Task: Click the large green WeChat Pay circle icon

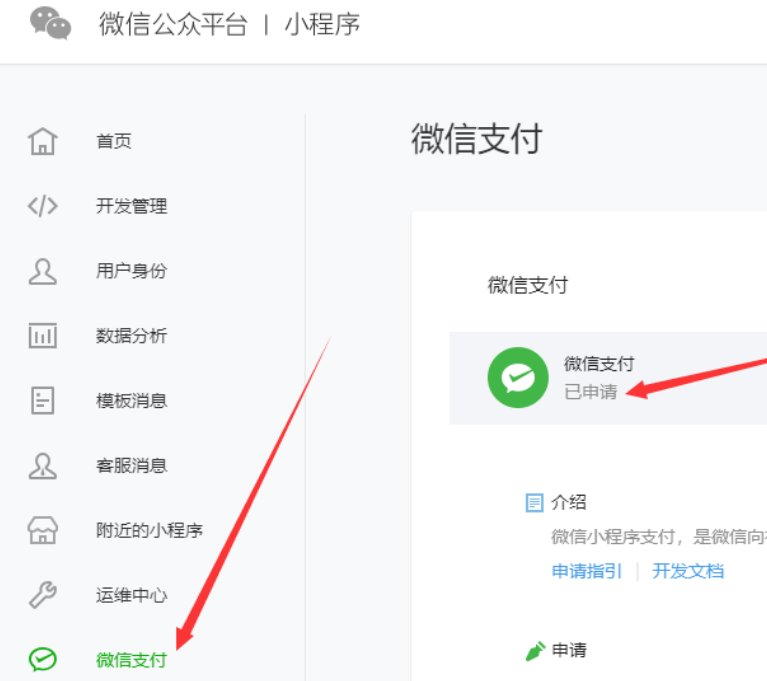Action: click(518, 377)
